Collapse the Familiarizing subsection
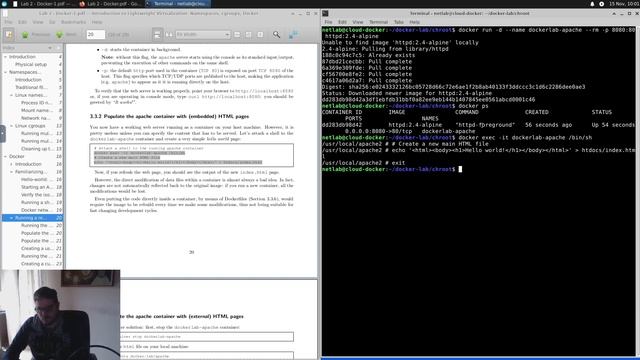 11,172
